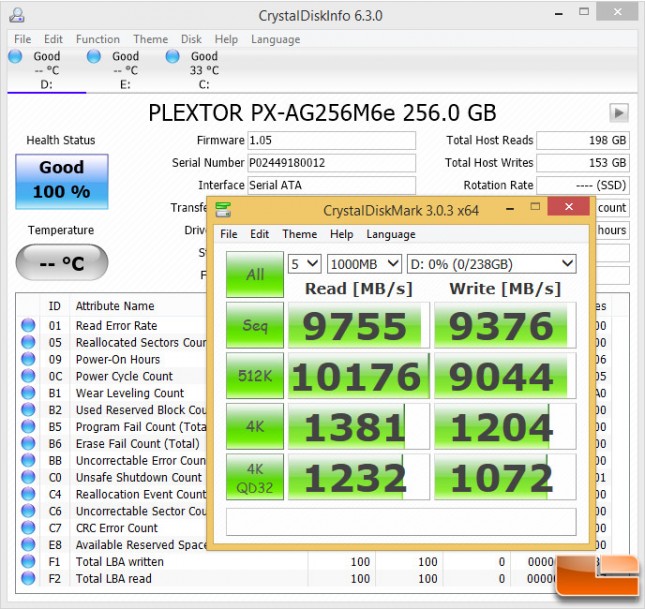Click 4K read result 1381

(359, 426)
